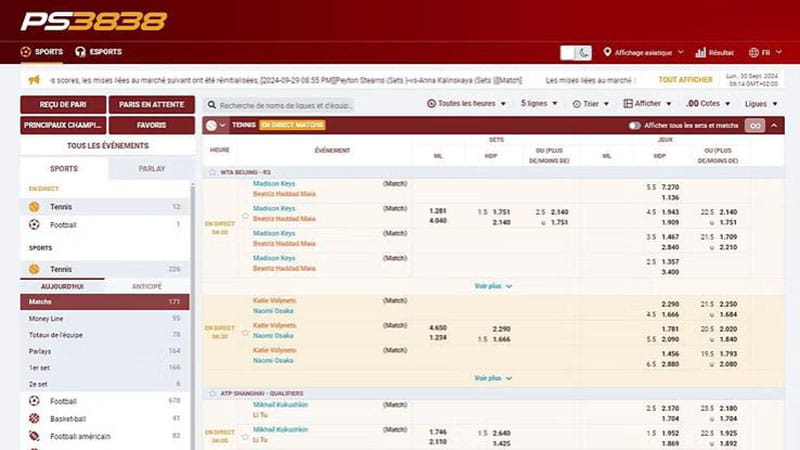Click the tennis ball icon in the Tennis header
Image resolution: width=800 pixels, height=450 pixels.
212,125
